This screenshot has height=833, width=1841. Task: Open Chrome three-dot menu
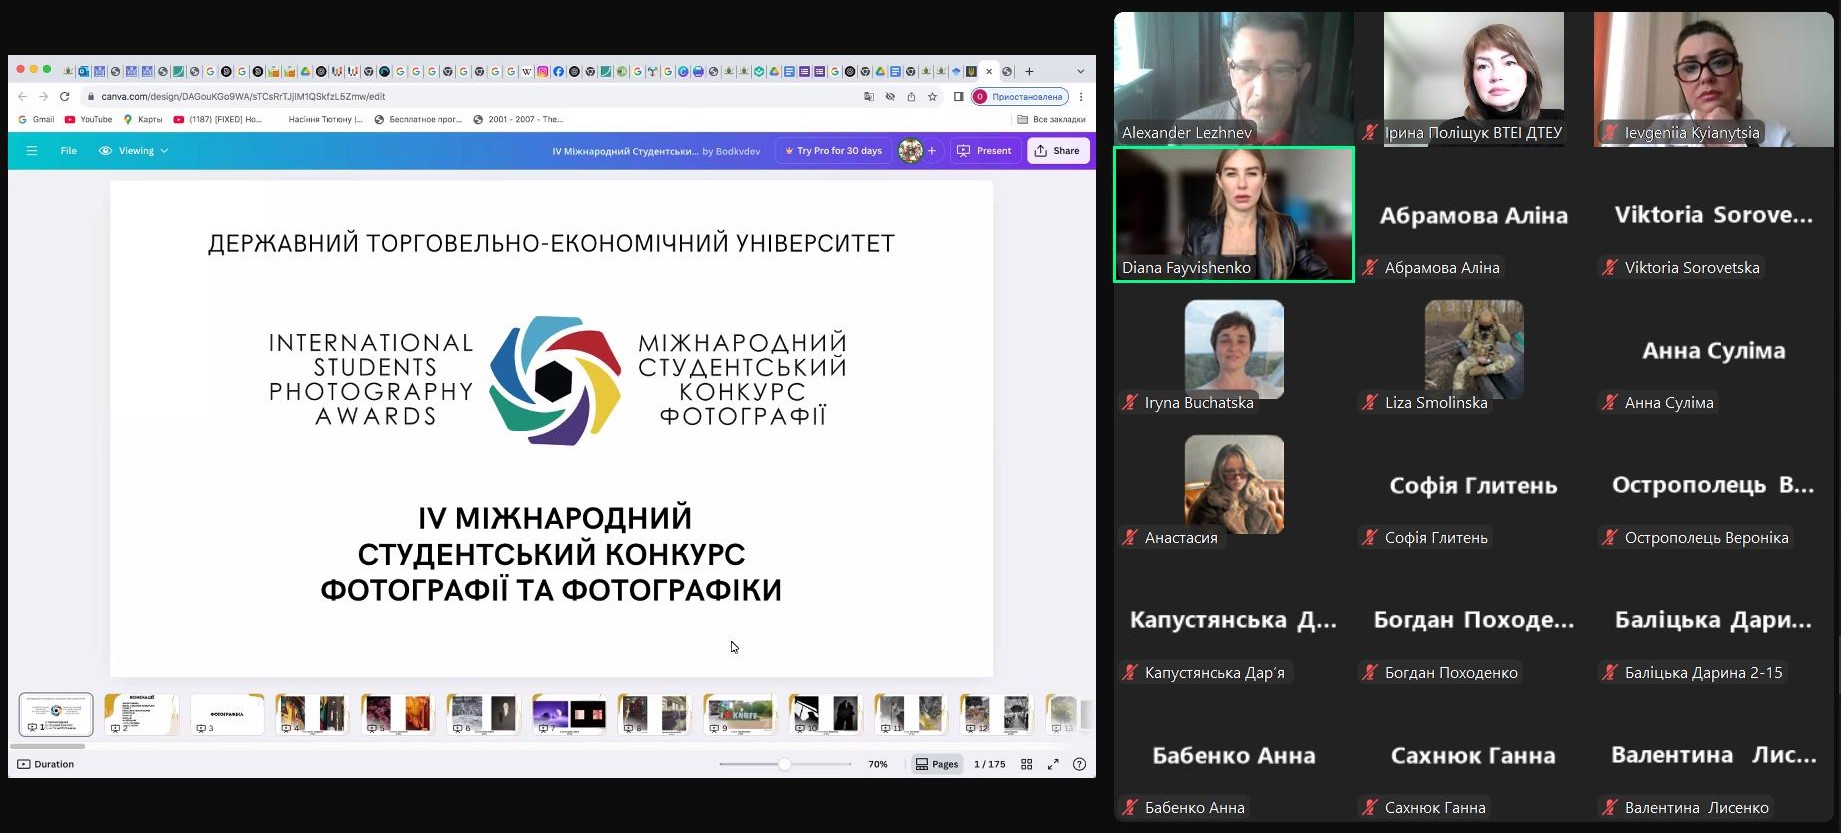(1081, 97)
